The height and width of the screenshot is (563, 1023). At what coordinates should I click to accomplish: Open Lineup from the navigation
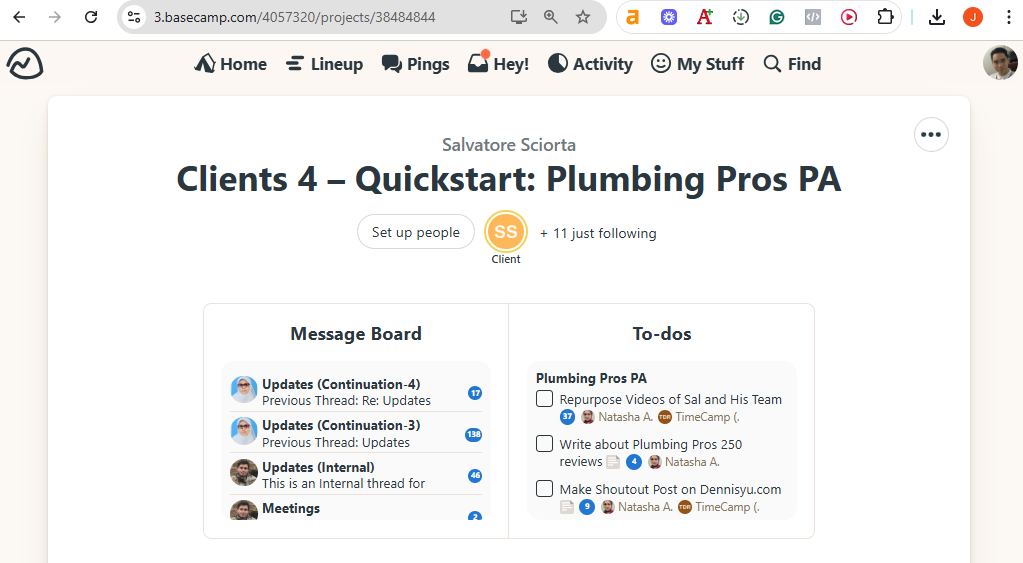324,64
